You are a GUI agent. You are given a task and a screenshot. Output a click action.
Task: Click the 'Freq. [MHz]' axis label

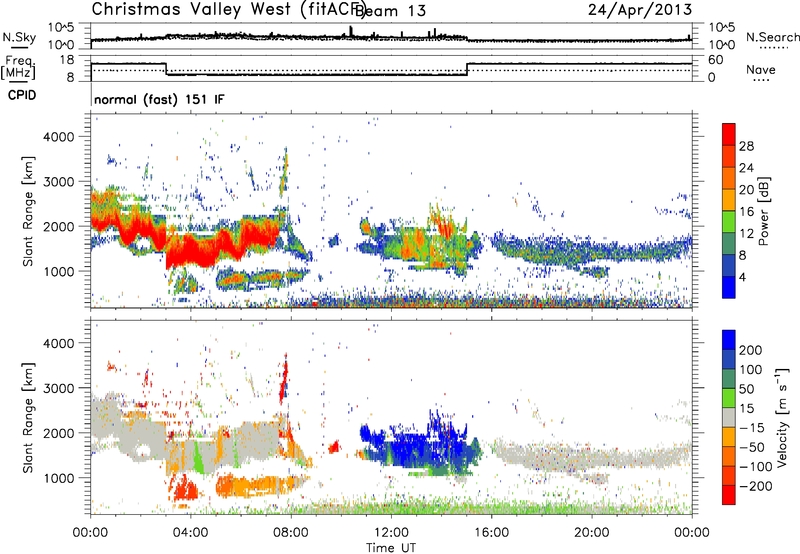(18, 69)
